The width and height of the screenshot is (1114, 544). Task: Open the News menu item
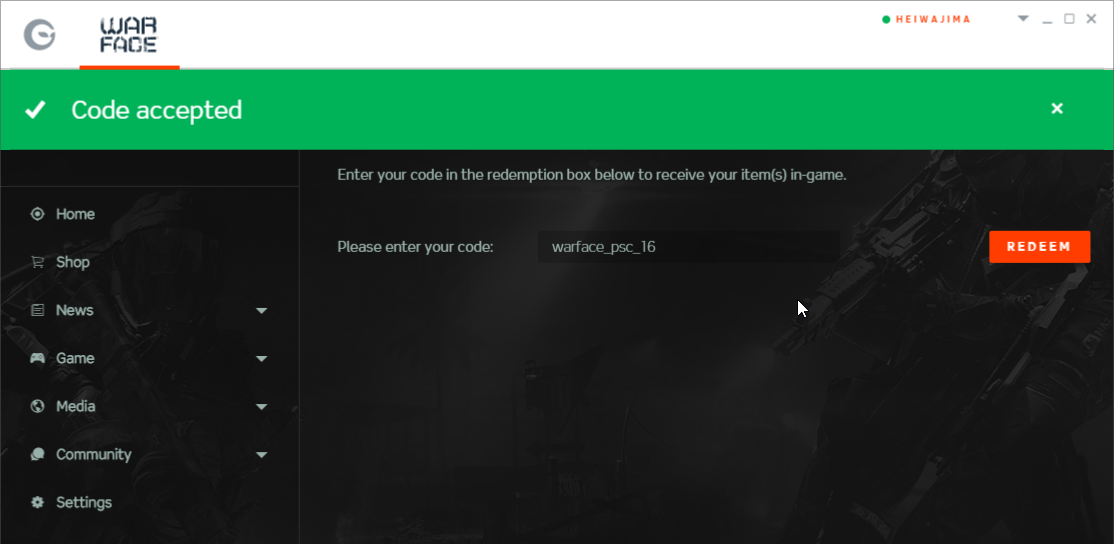75,310
